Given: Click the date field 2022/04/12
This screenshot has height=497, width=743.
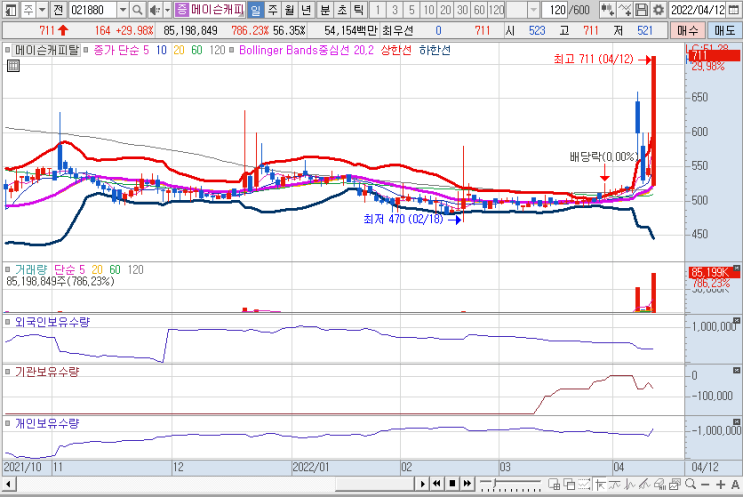Looking at the screenshot, I should coord(697,9).
